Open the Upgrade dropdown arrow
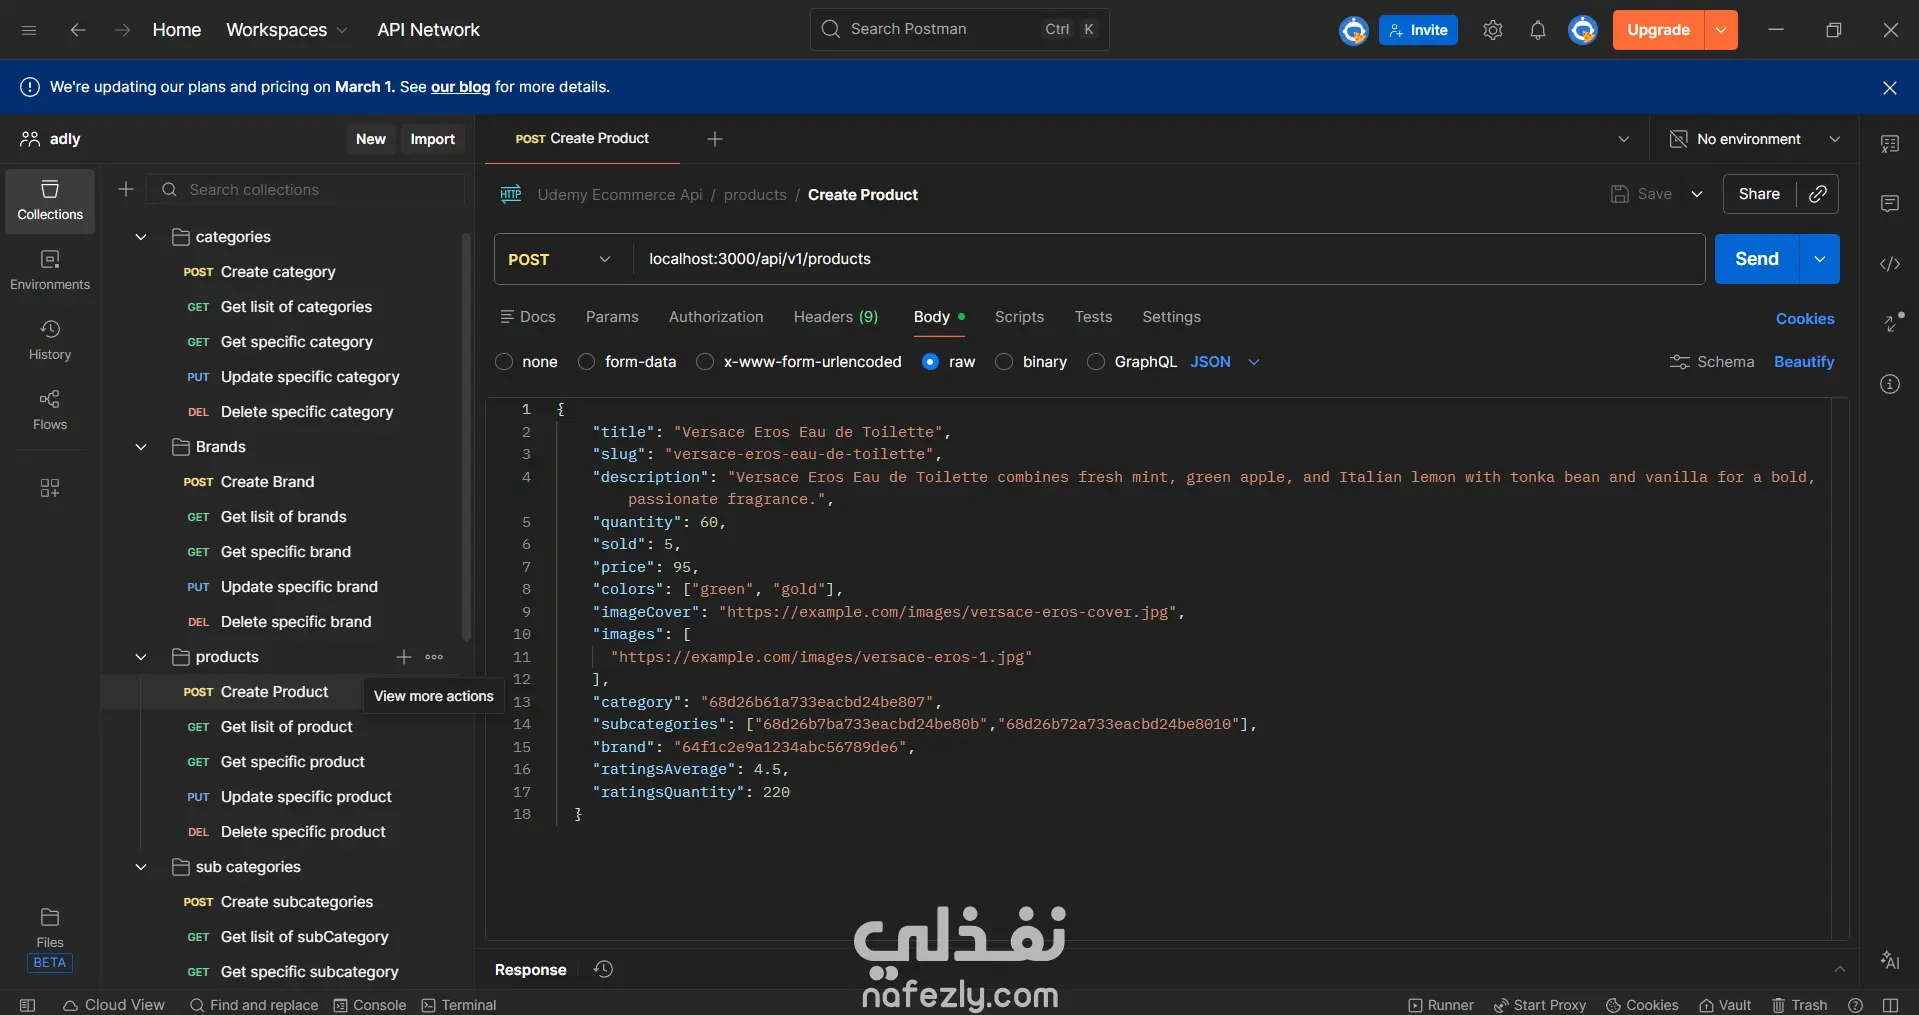 1721,30
